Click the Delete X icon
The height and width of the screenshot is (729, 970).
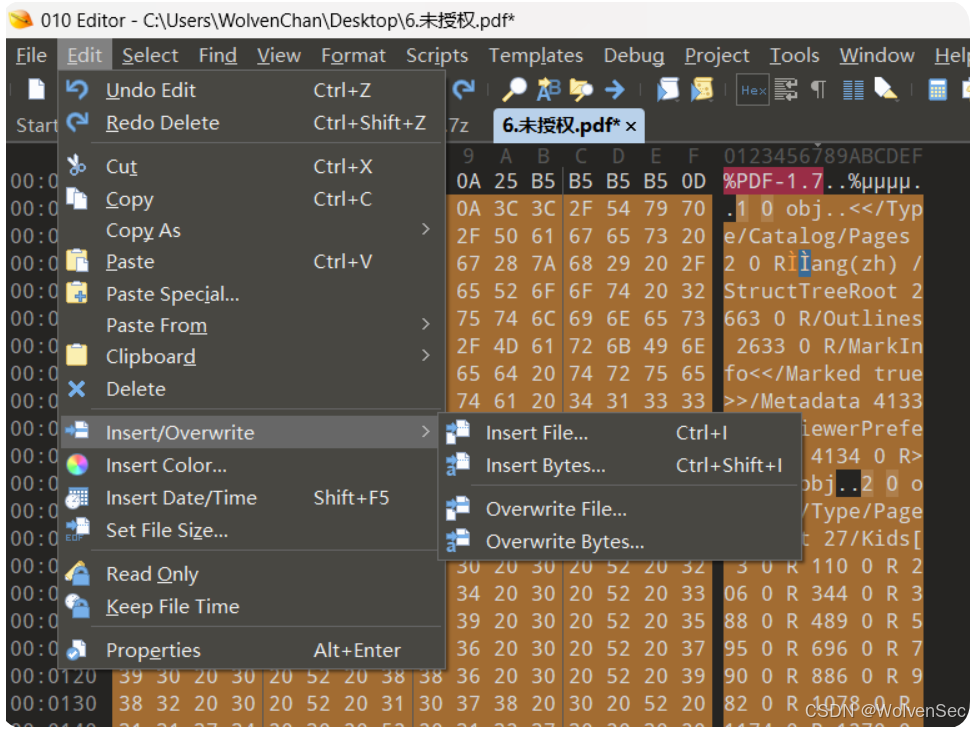pyautogui.click(x=77, y=389)
